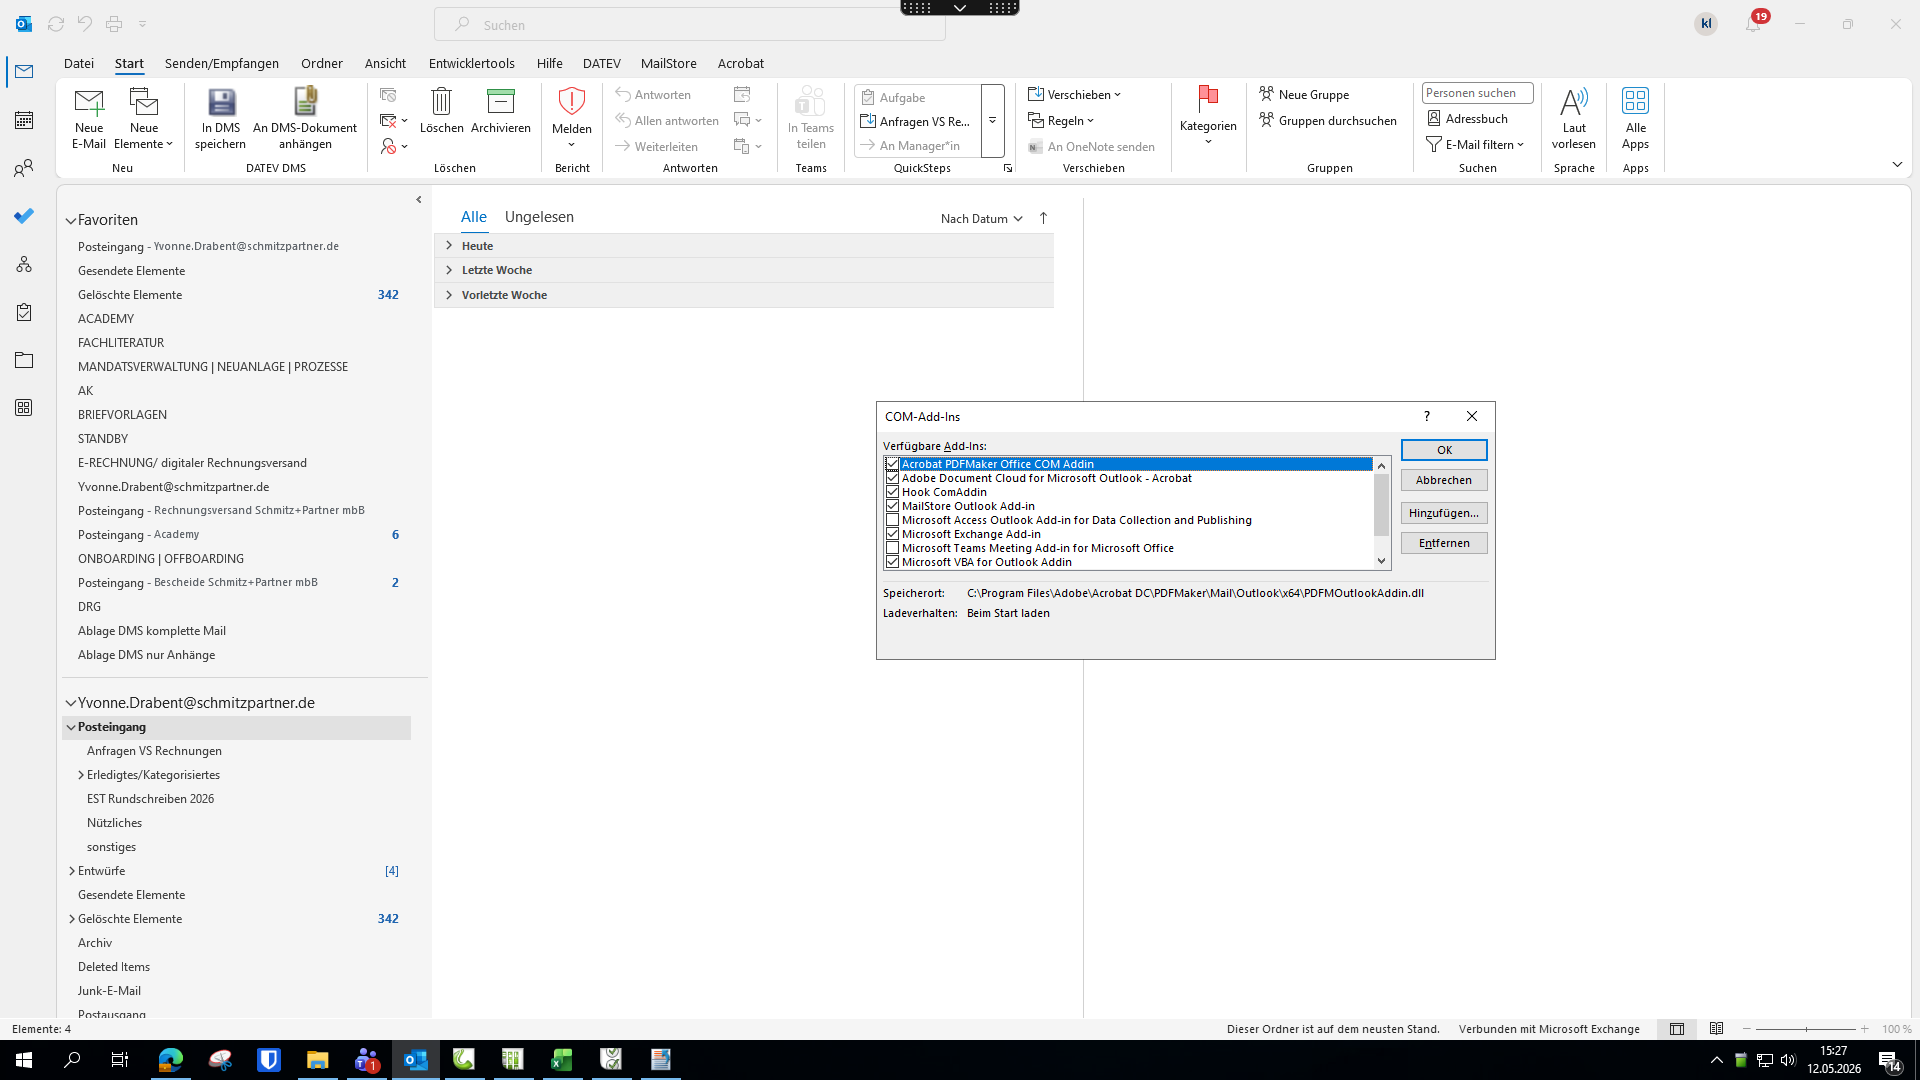Open the MailStore ribbon tab

pyautogui.click(x=669, y=63)
